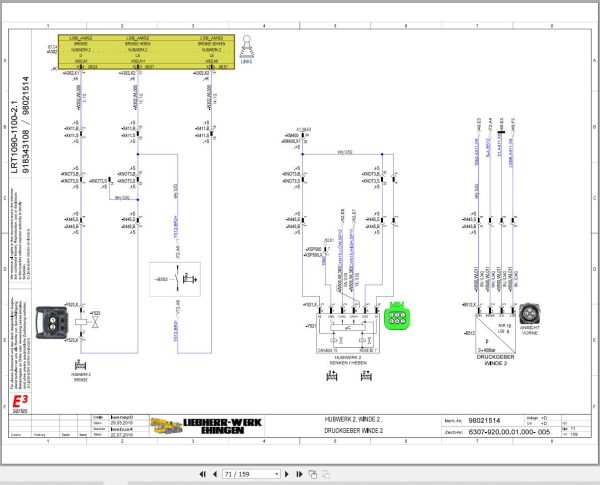Click the green six-pin connector image

[397, 315]
